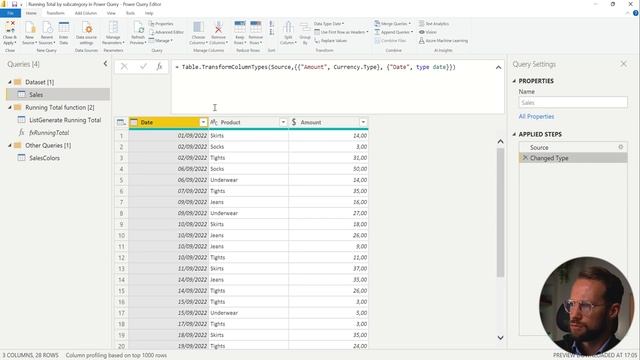640x360 pixels.
Task: Switch to the Home tab
Action: 31,13
